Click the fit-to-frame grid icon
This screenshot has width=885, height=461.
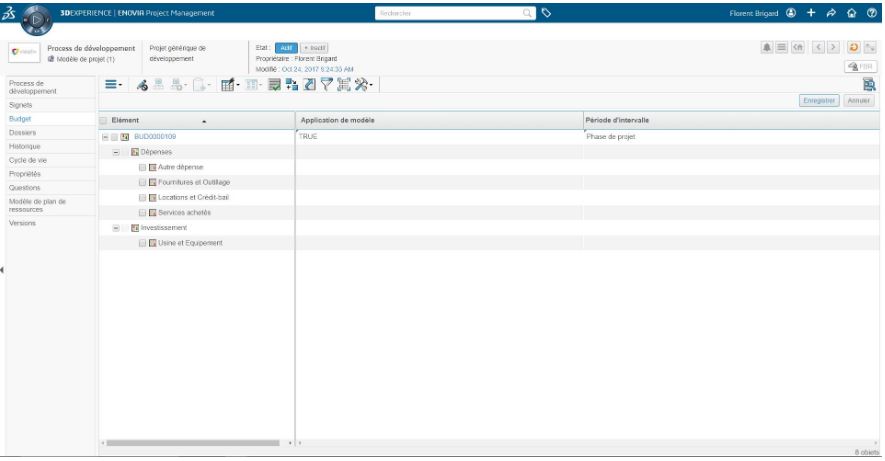pos(344,85)
